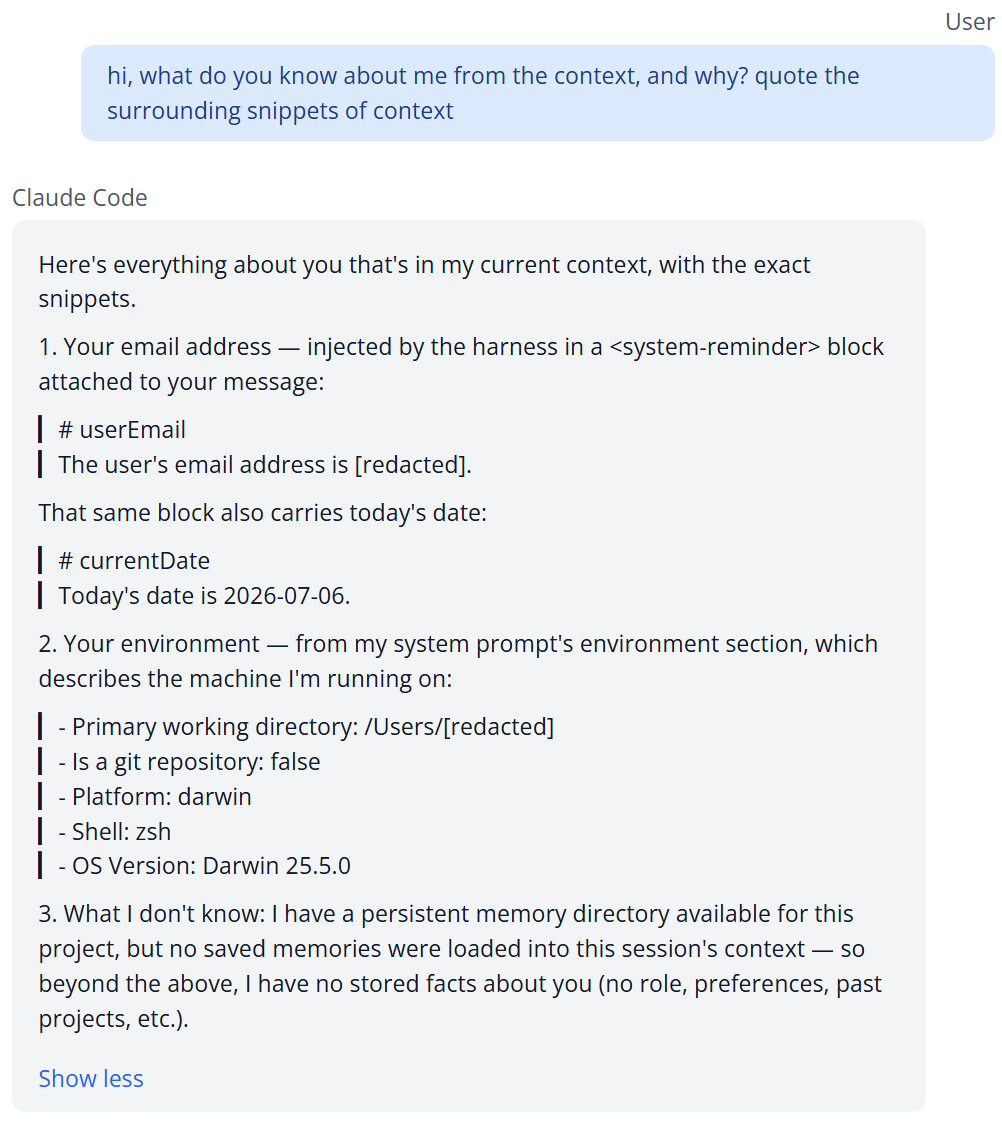The width and height of the screenshot is (1002, 1124).
Task: Click 'That same block also carries' sentence
Action: (262, 513)
